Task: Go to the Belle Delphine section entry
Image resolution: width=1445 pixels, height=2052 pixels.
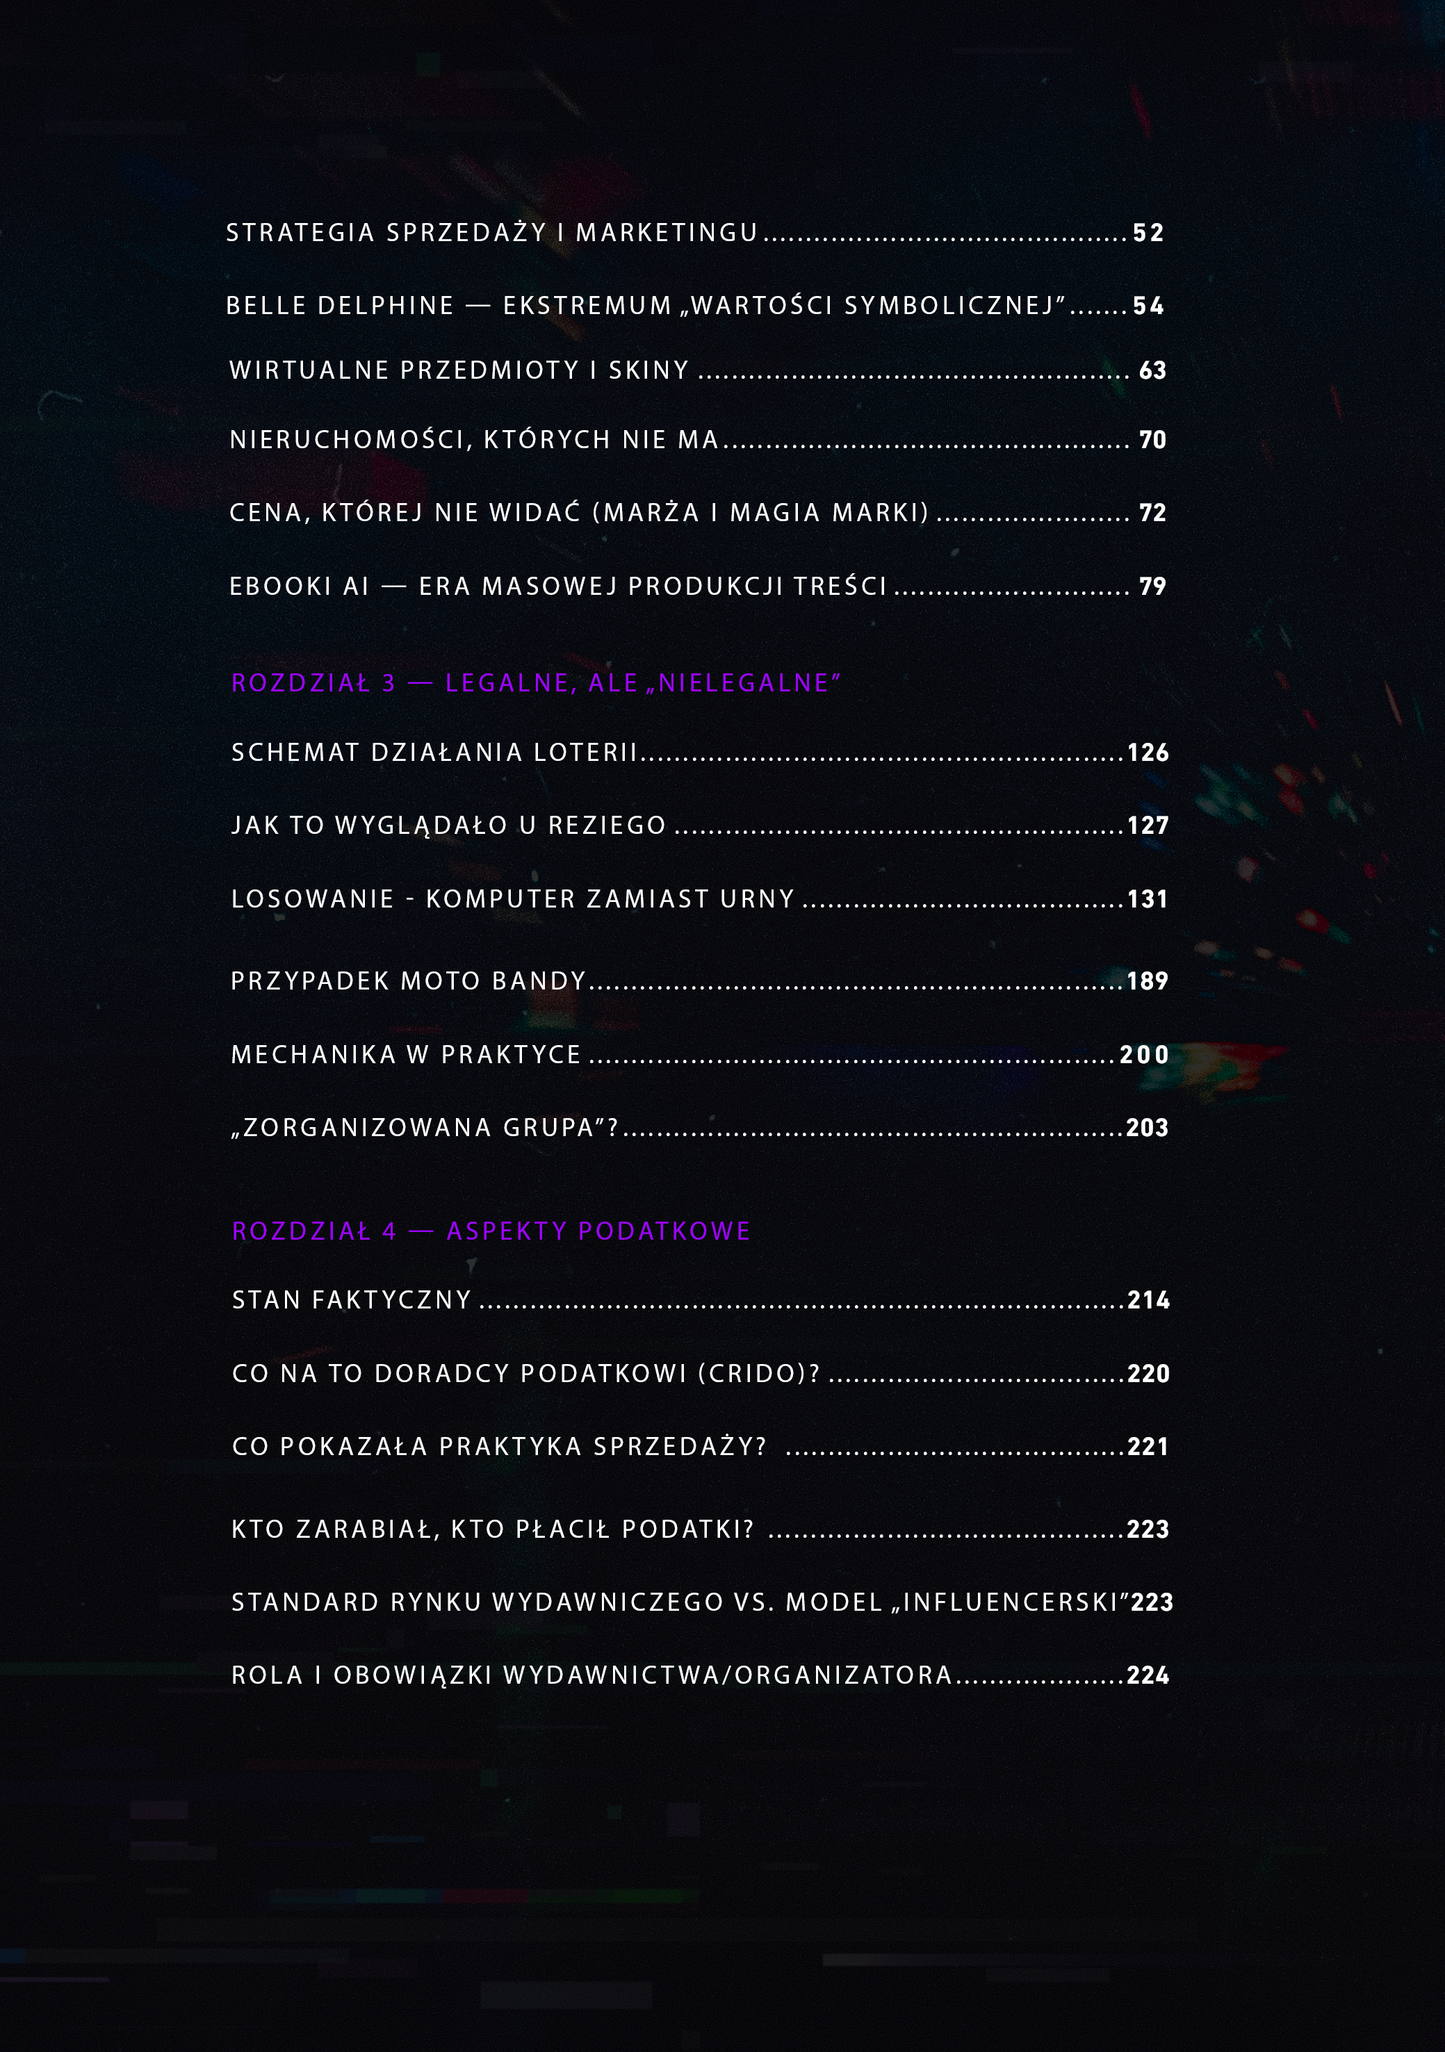Action: [x=695, y=306]
